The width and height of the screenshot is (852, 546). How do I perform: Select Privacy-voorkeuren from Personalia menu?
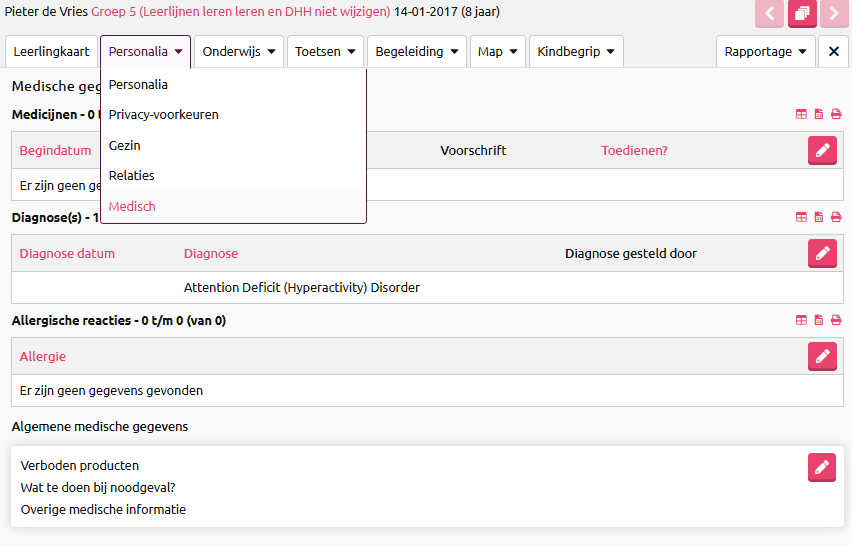pos(163,115)
